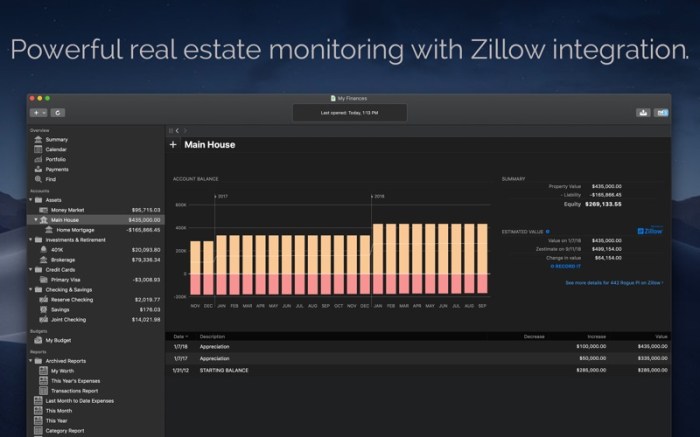Open the My Worth report

pos(62,371)
